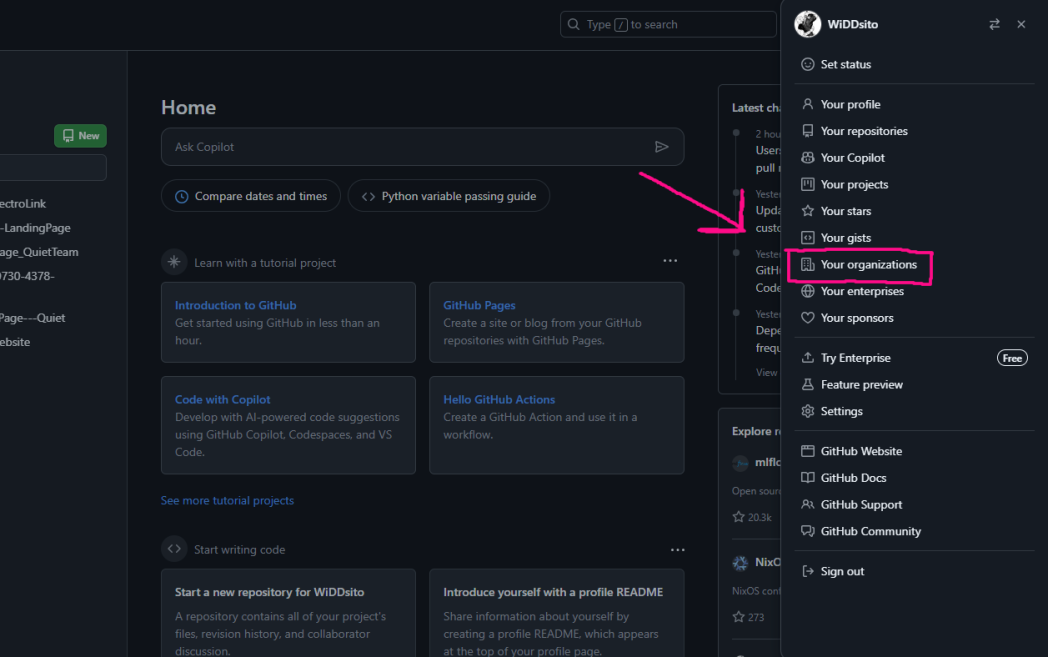
Task: Open the repository ending in age_QuietTeam
Action: pyautogui.click(x=39, y=252)
